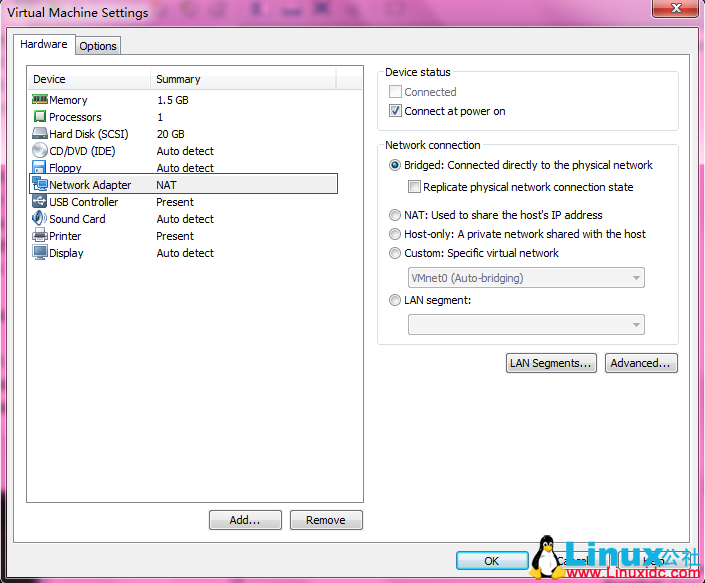705x583 pixels.
Task: Switch to the Options tab
Action: (x=98, y=46)
